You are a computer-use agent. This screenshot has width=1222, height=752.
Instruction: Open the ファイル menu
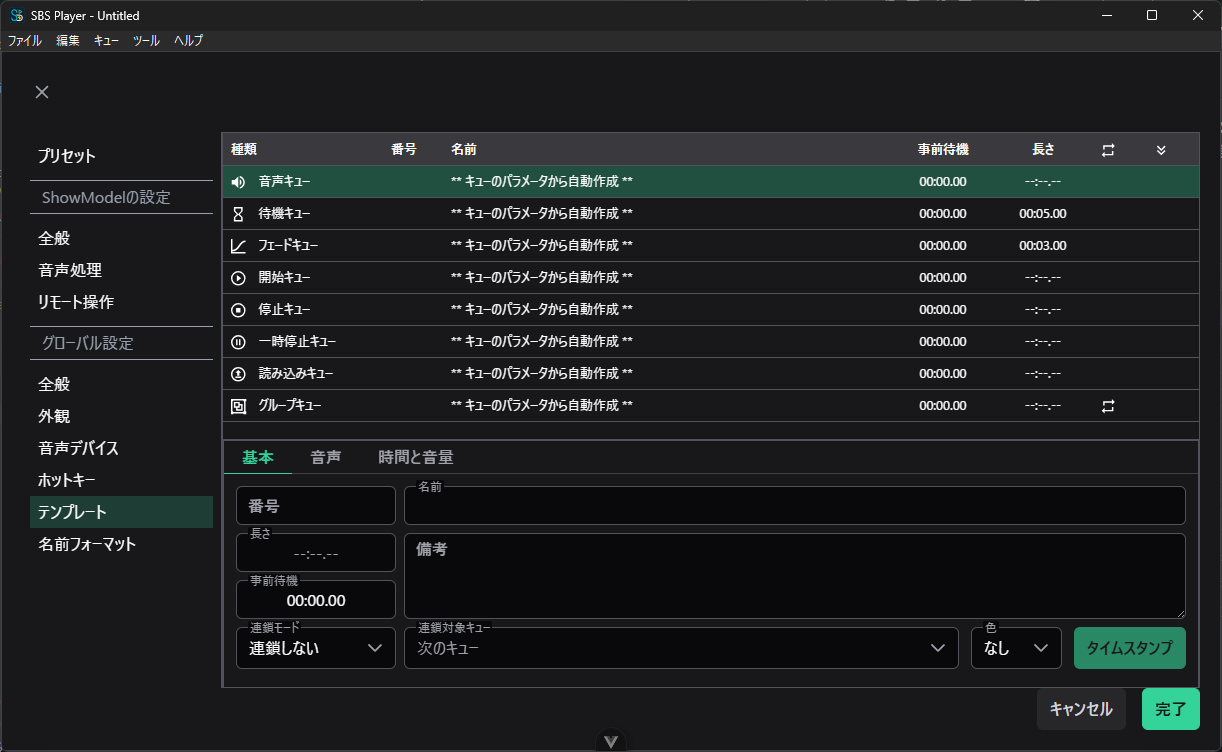[25, 41]
